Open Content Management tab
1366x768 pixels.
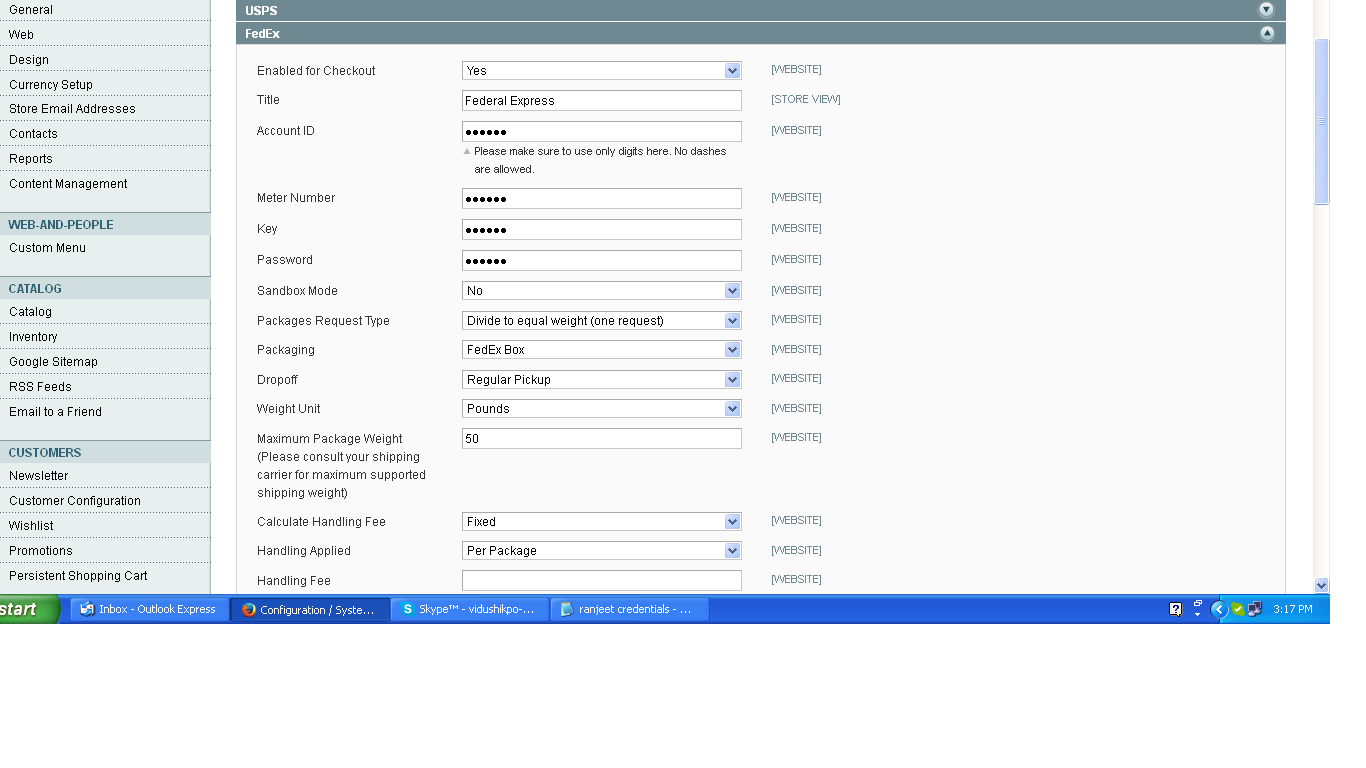click(x=105, y=183)
